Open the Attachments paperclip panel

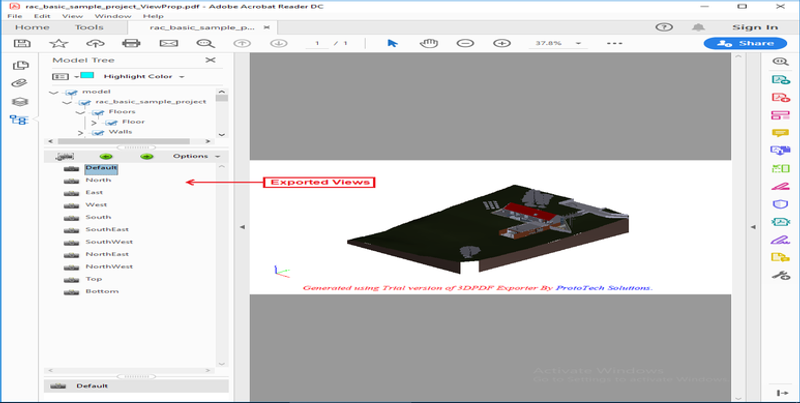pos(19,83)
